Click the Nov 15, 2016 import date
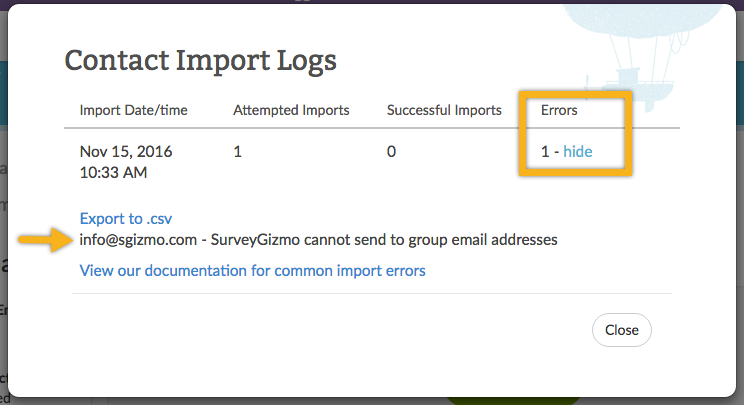 (126, 153)
